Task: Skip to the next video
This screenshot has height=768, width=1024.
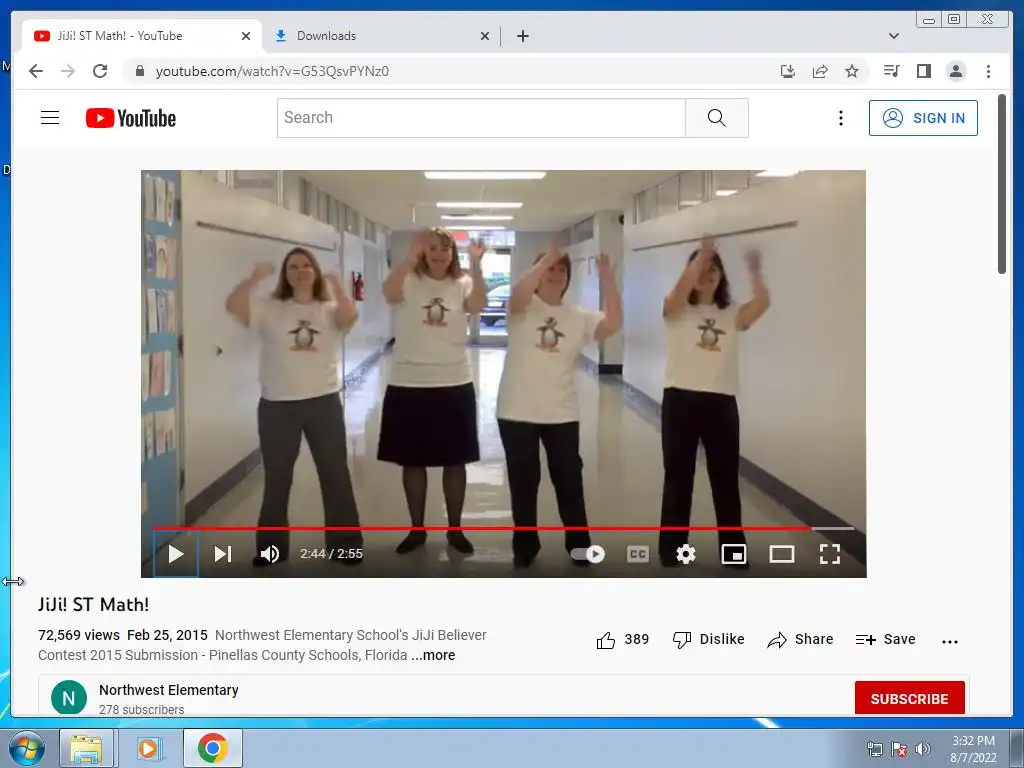Action: (223, 554)
